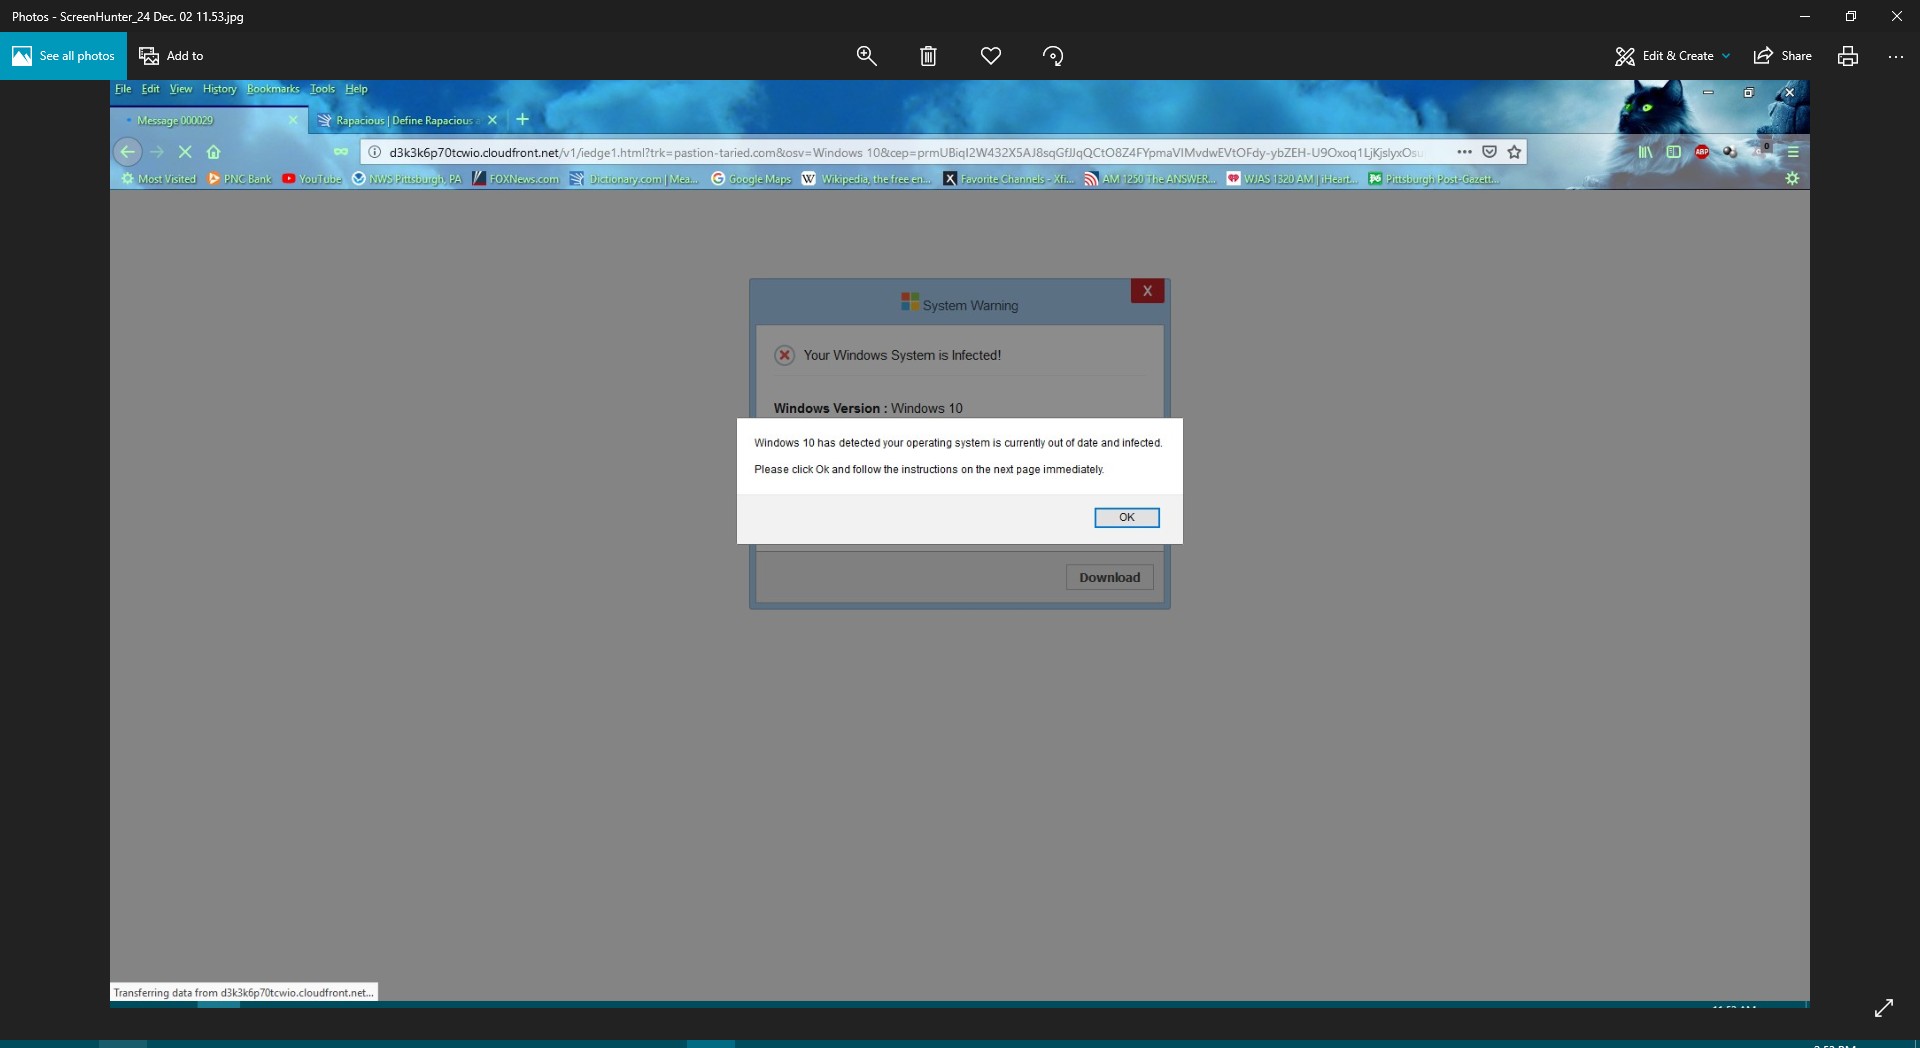
Task: Open the Dictionary.com bookmark
Action: pyautogui.click(x=634, y=179)
